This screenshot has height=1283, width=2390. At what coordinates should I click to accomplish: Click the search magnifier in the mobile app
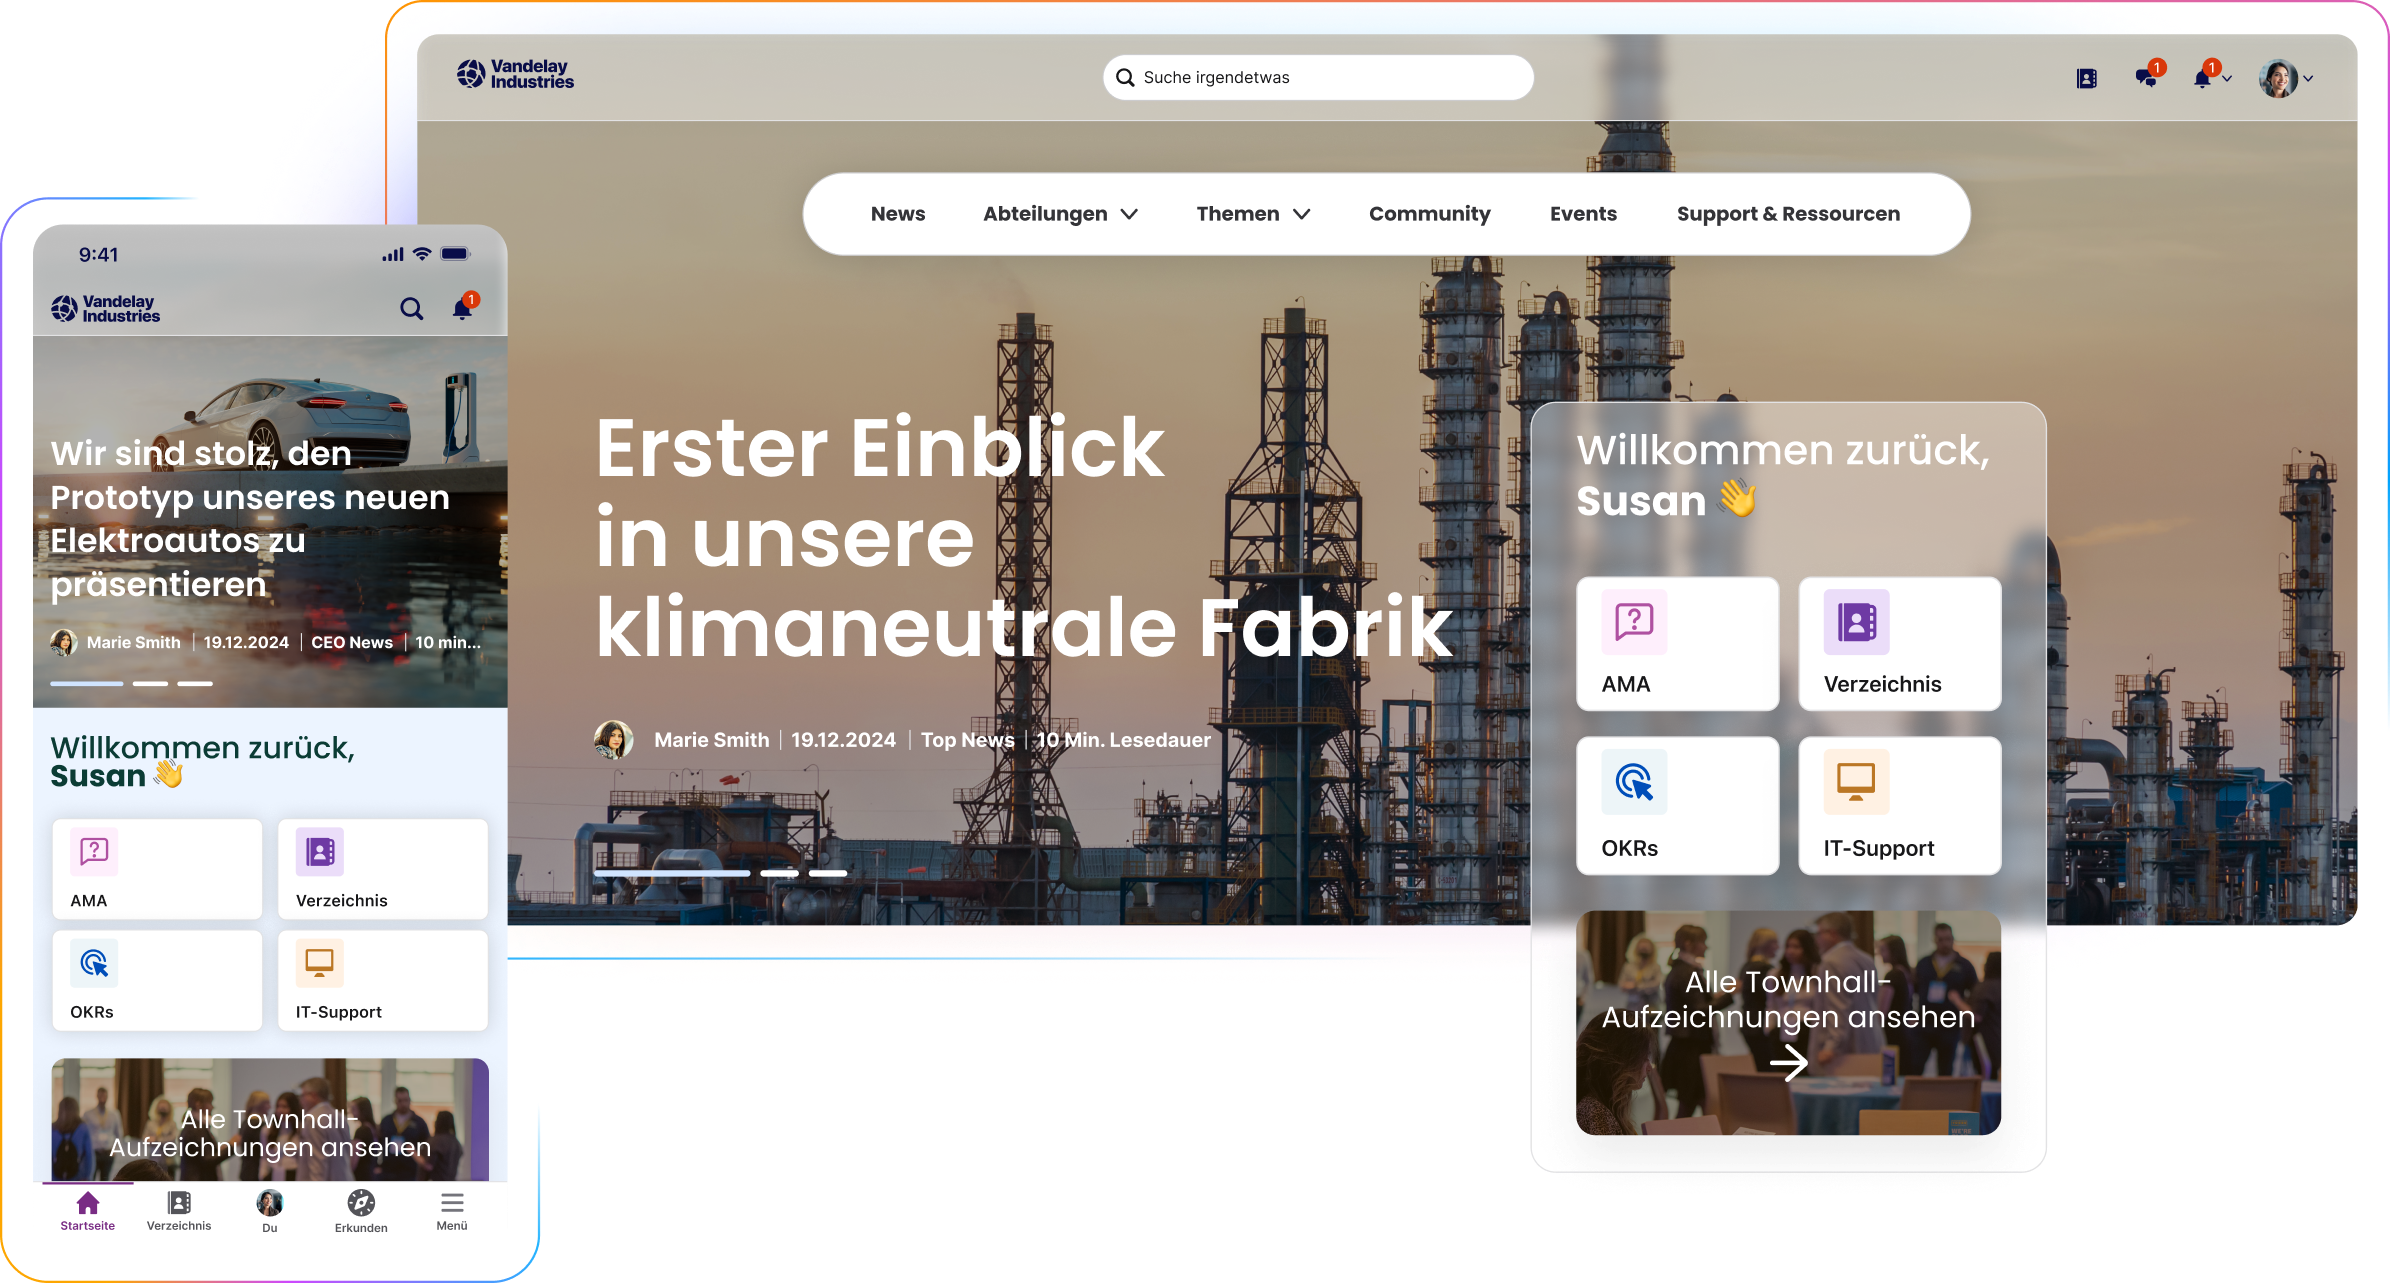(x=412, y=309)
